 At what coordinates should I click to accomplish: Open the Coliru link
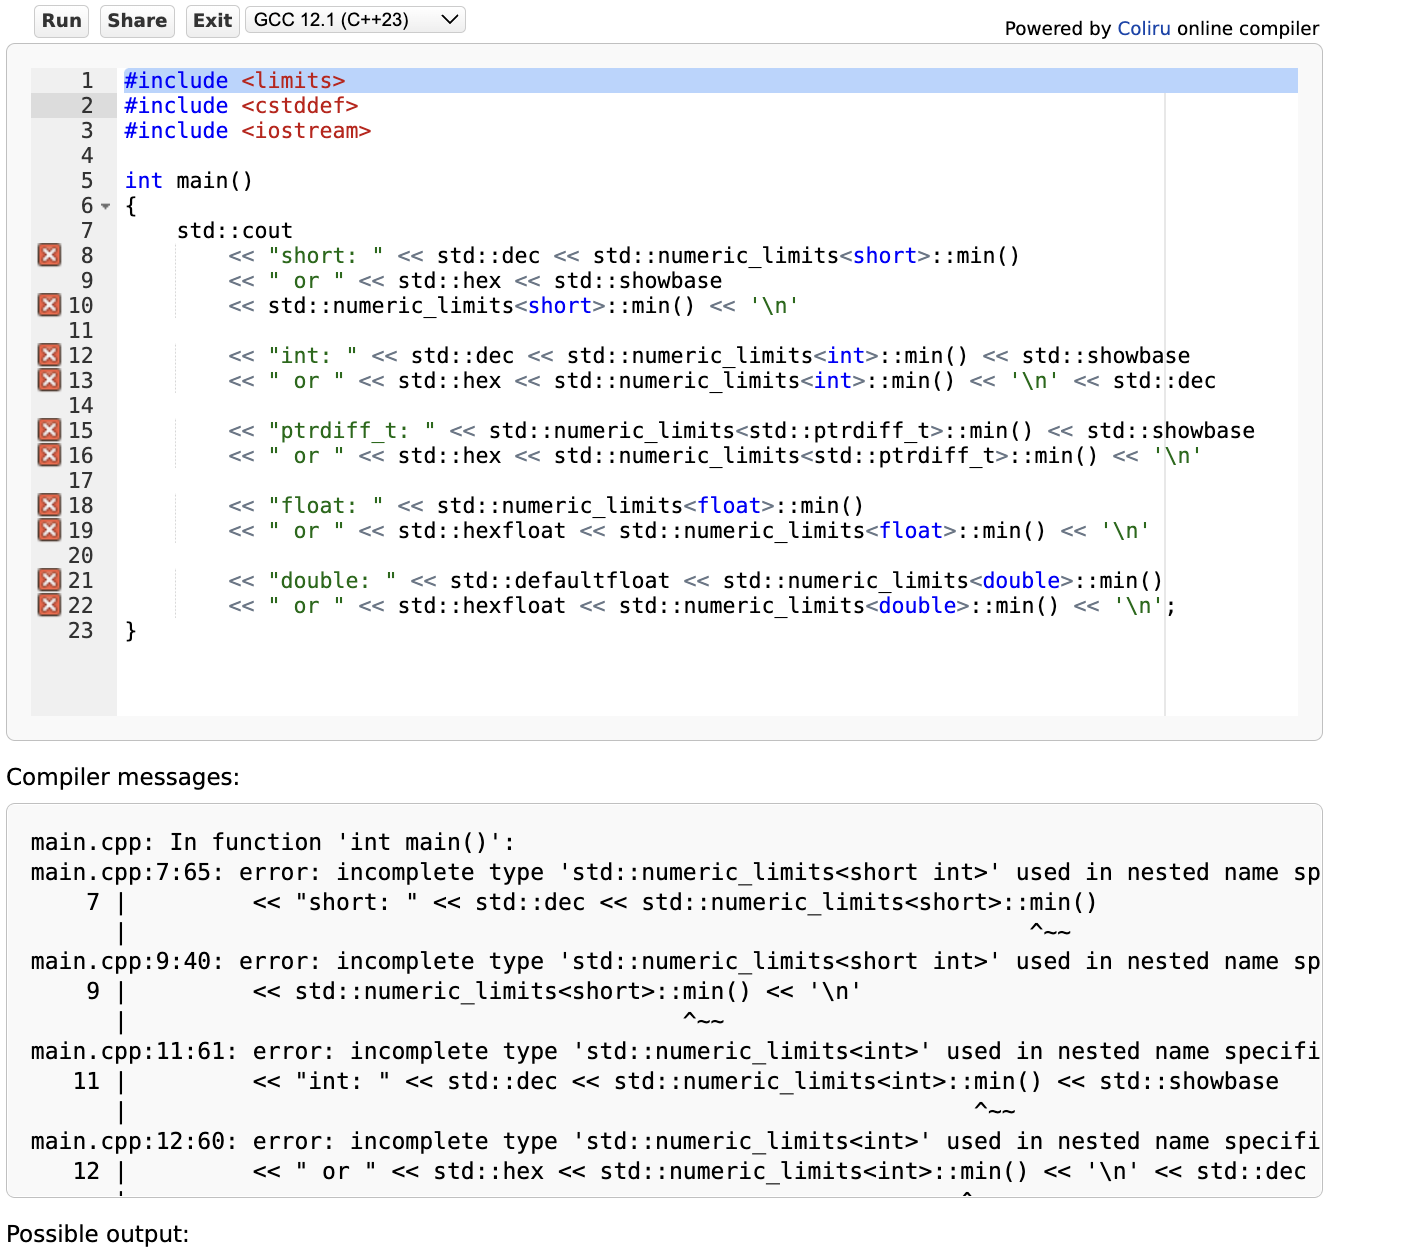point(1144,28)
